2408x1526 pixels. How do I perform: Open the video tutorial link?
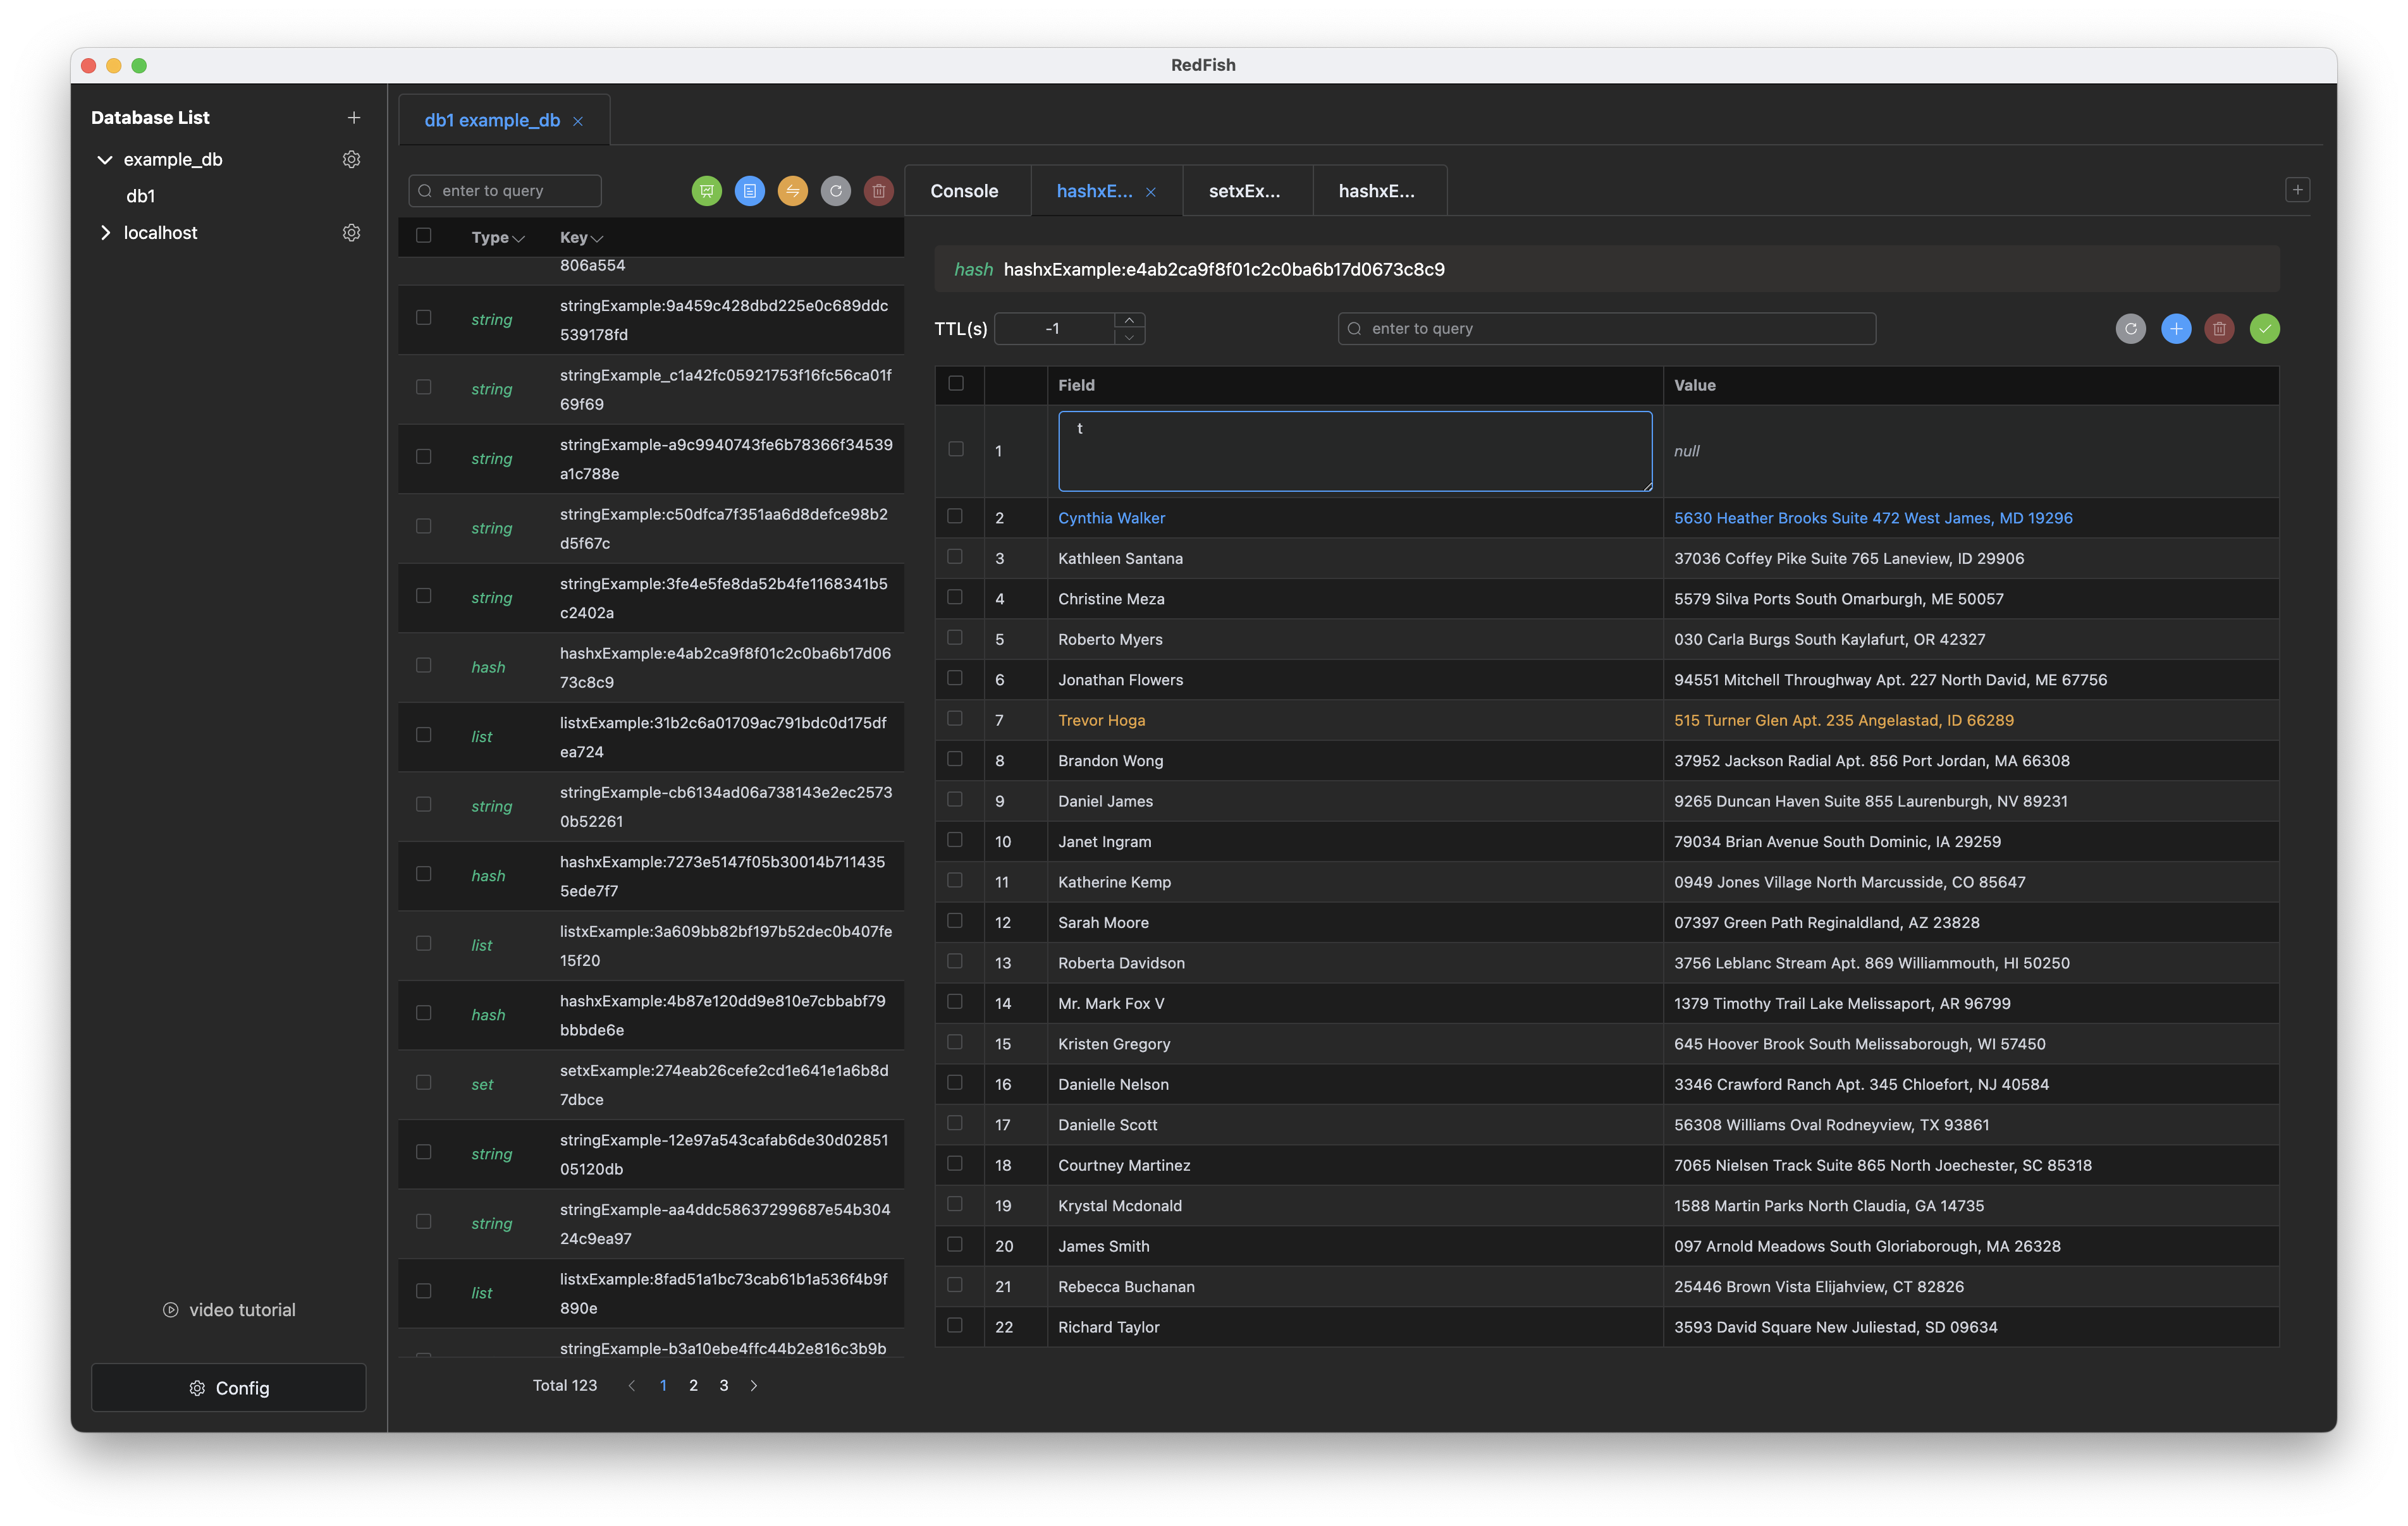point(230,1310)
